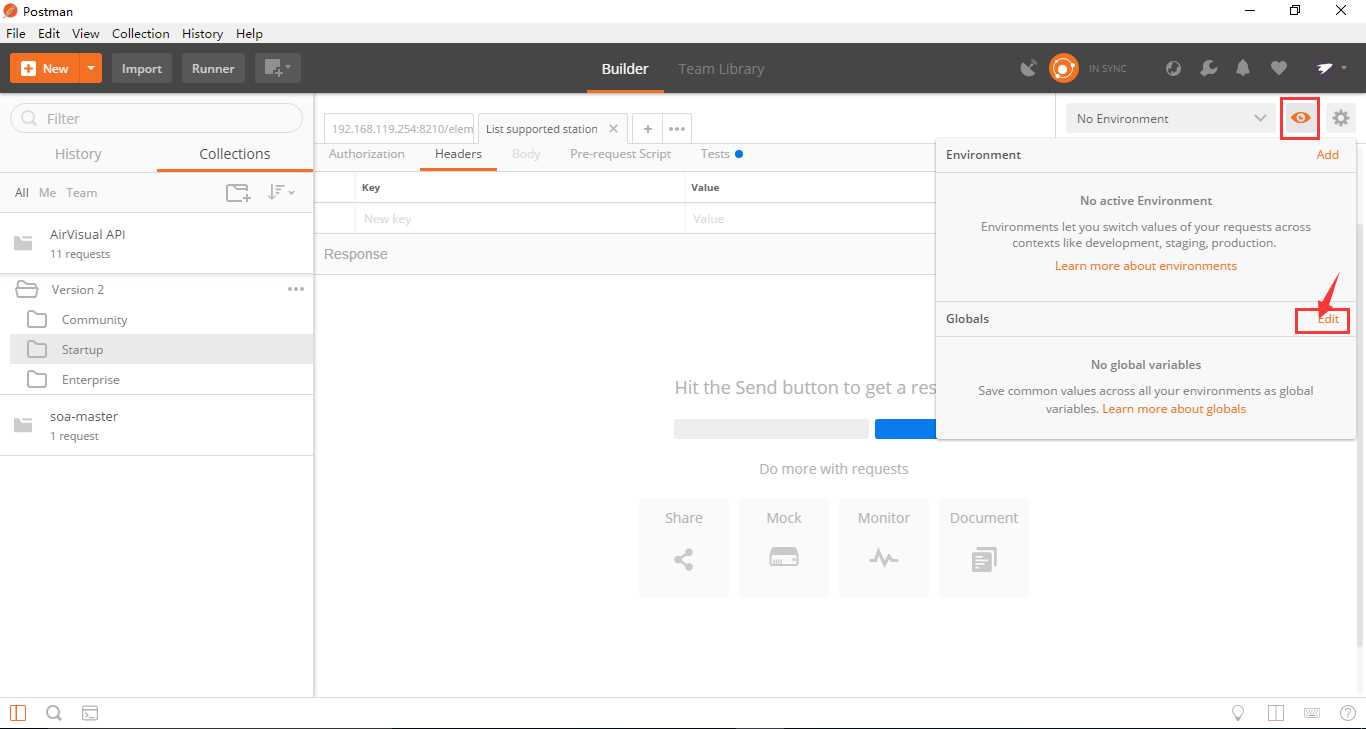
Task: Filter collections by Team
Action: click(82, 193)
